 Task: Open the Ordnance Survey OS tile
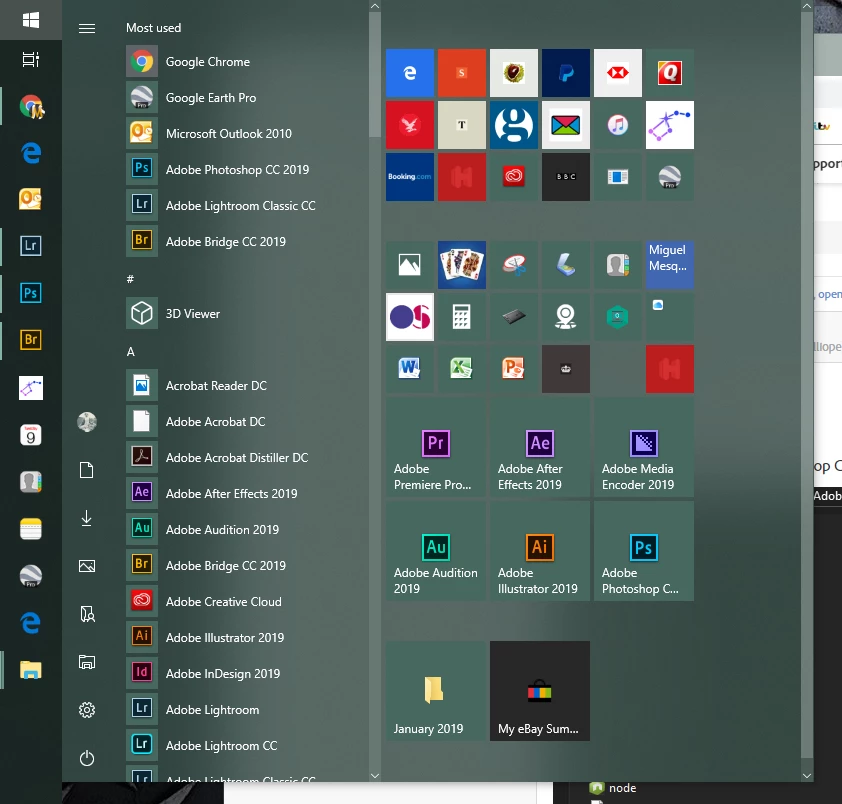coord(410,317)
